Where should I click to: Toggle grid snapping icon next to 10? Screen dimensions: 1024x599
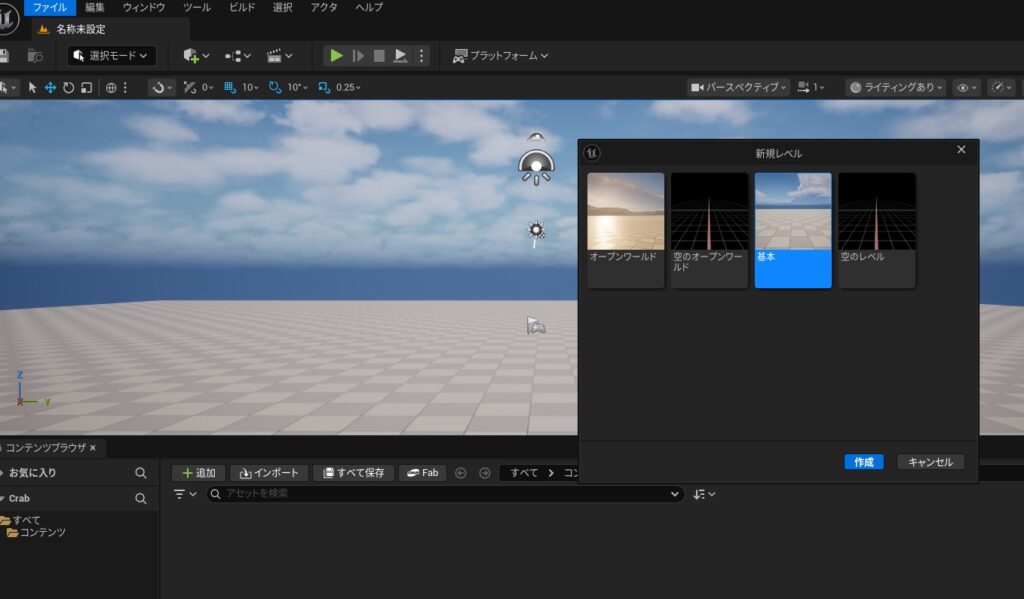point(230,88)
